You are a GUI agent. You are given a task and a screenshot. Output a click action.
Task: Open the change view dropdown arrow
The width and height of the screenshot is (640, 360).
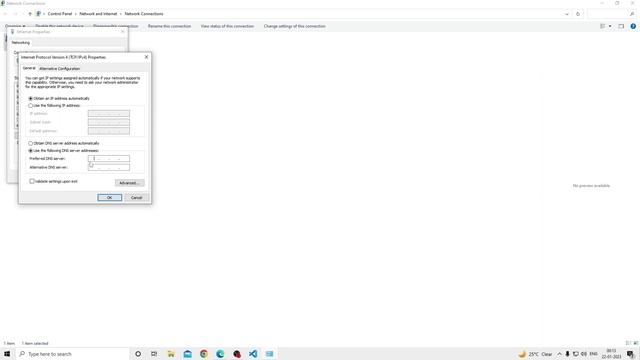(610, 26)
